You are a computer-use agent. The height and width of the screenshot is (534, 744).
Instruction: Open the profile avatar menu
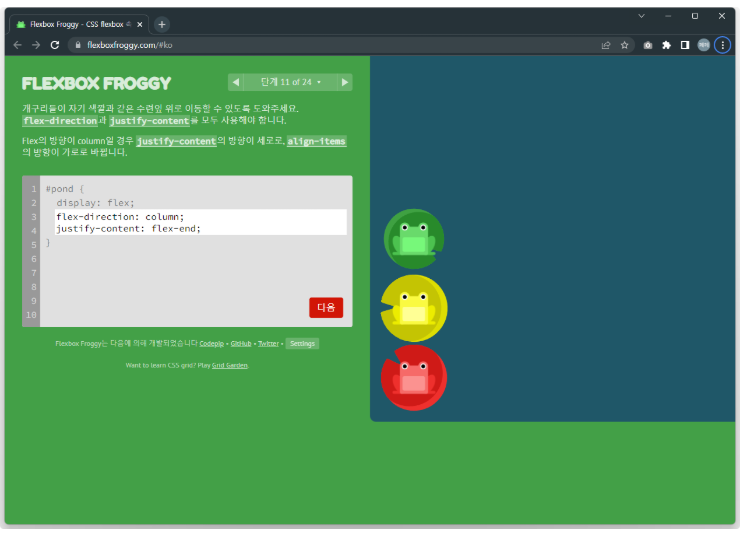[x=704, y=45]
